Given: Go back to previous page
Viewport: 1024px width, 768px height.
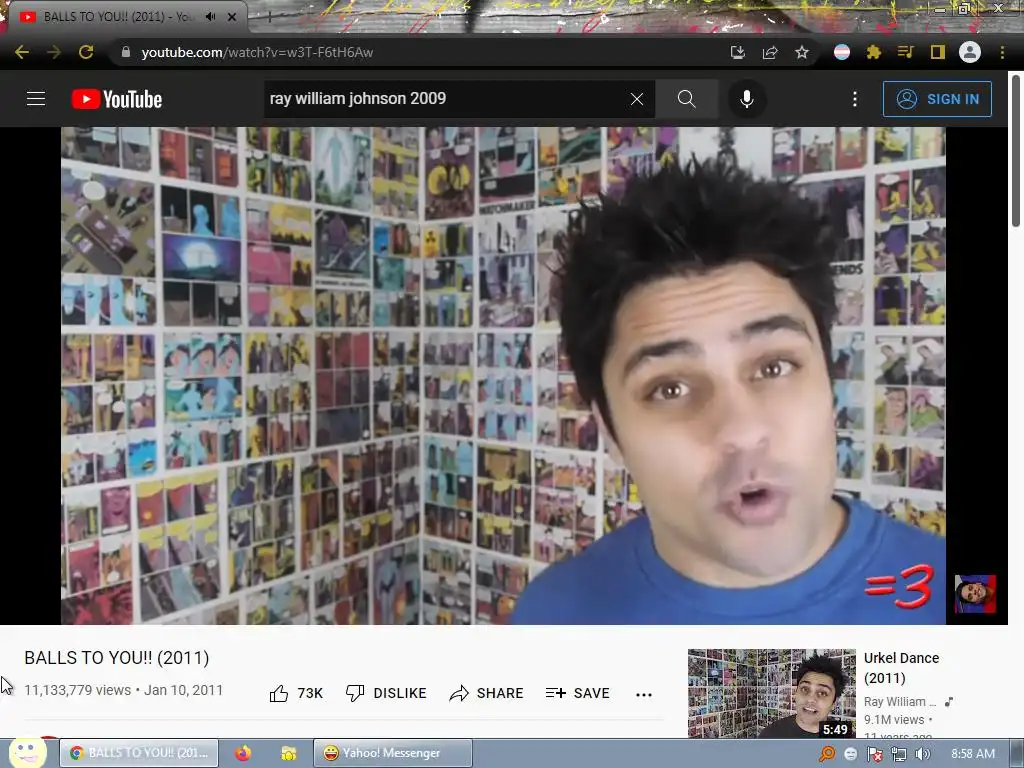Looking at the screenshot, I should [22, 52].
